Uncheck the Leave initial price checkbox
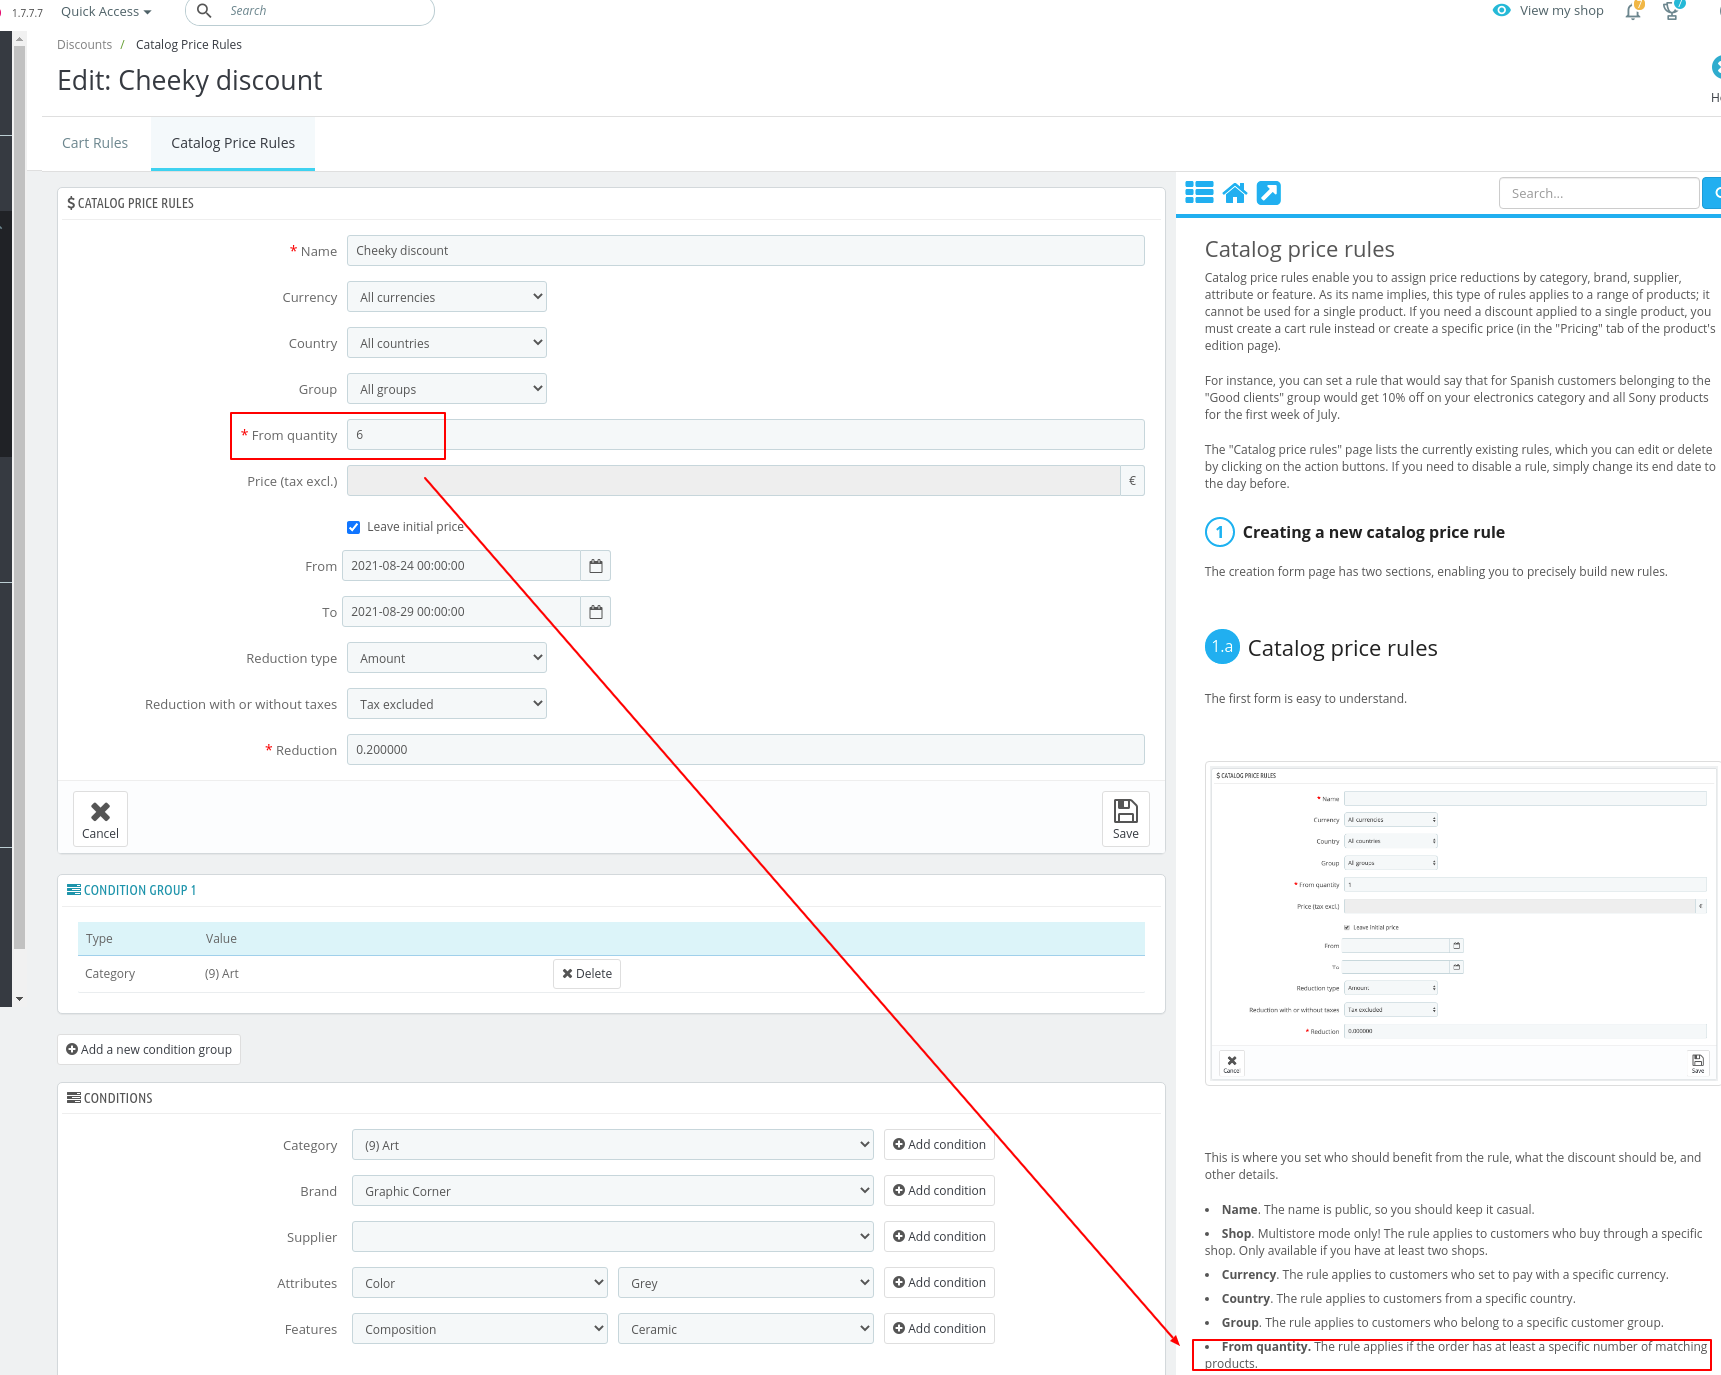 (x=354, y=526)
